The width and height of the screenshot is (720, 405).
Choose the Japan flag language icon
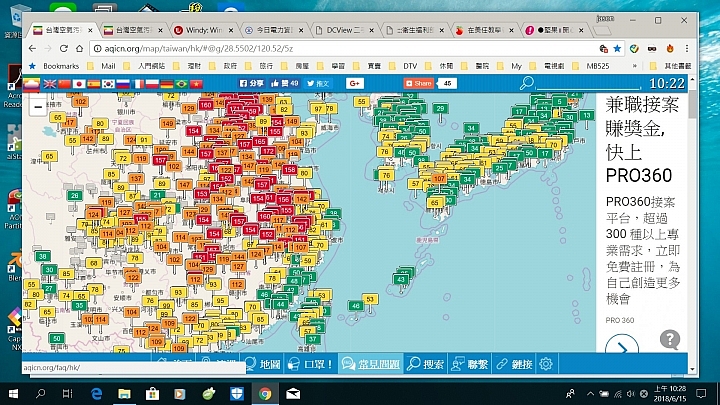click(x=79, y=84)
